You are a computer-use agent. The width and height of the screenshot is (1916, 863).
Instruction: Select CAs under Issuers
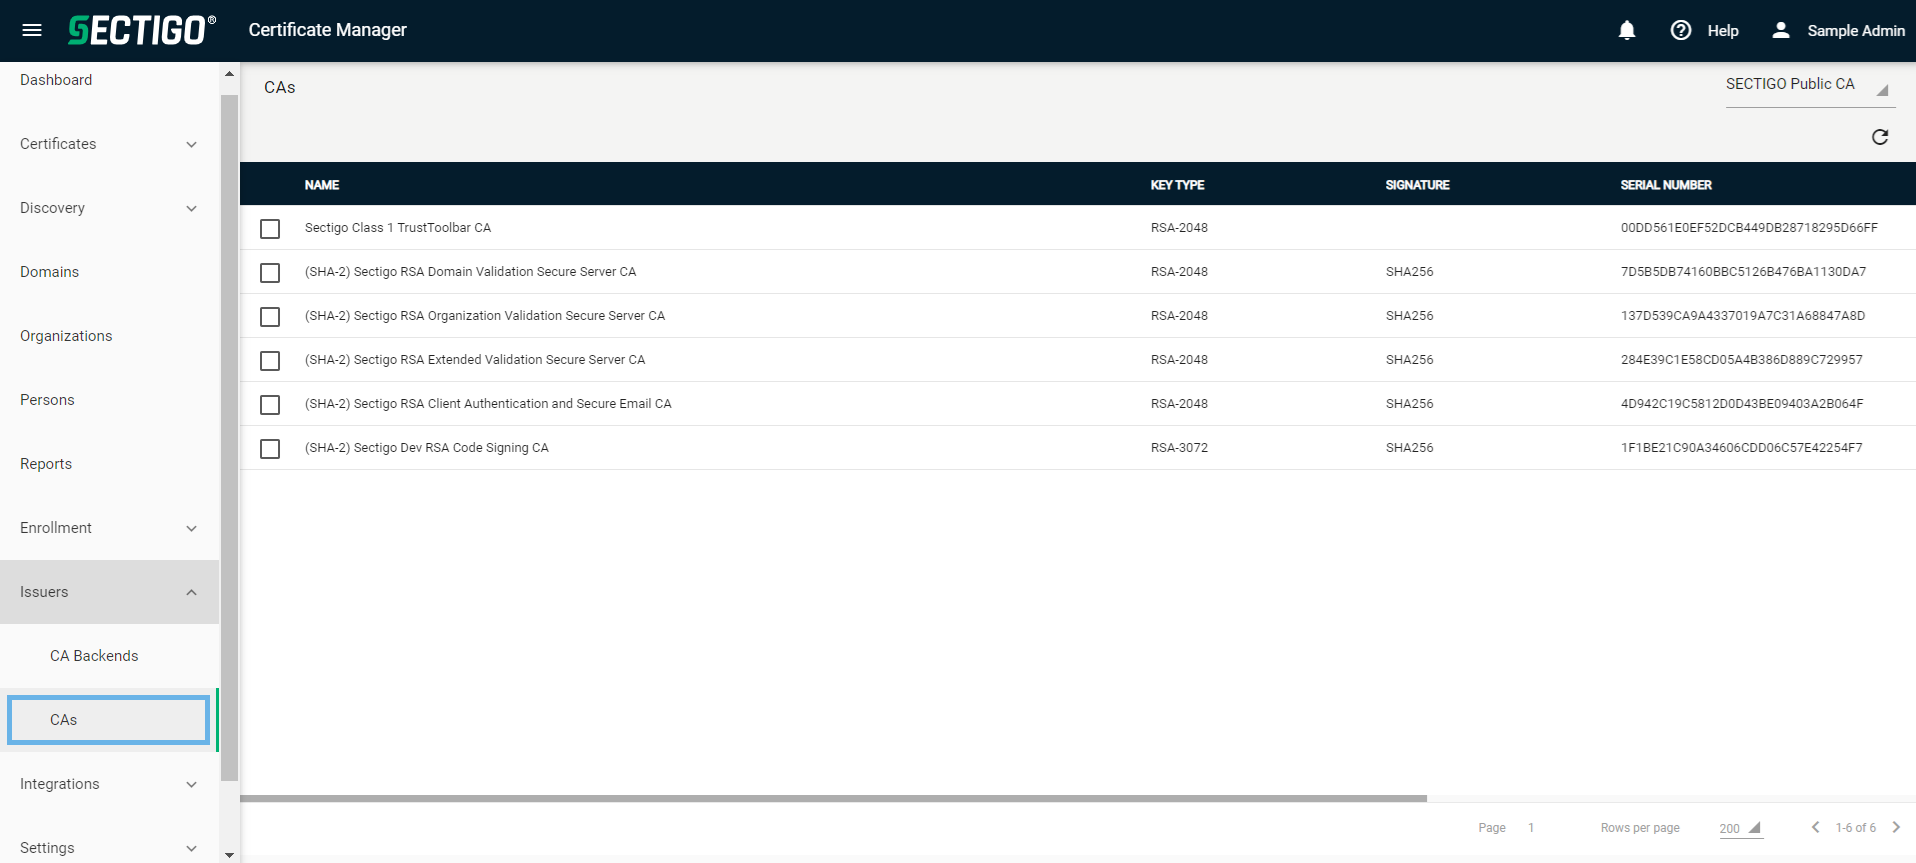[x=63, y=720]
